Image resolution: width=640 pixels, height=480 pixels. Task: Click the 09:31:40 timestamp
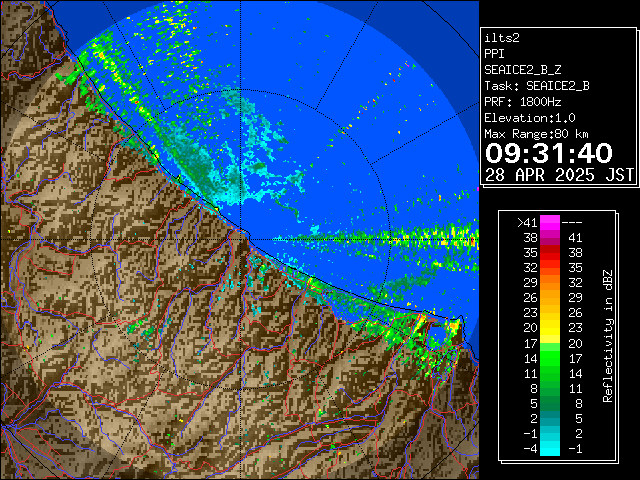pyautogui.click(x=549, y=153)
